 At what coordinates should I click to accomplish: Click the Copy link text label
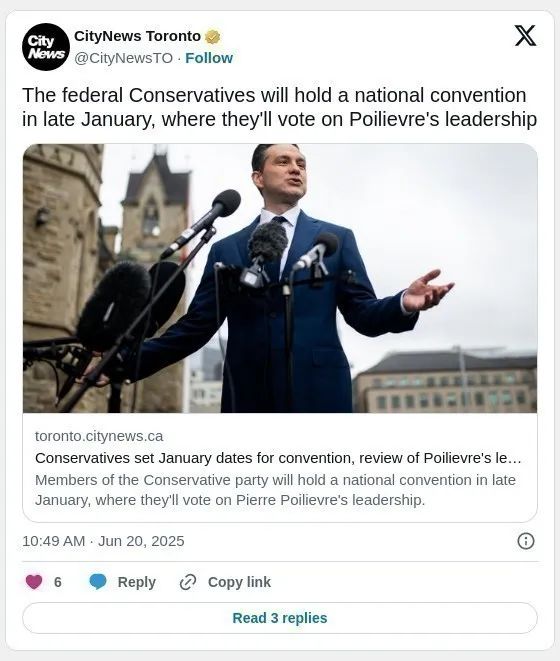[239, 582]
